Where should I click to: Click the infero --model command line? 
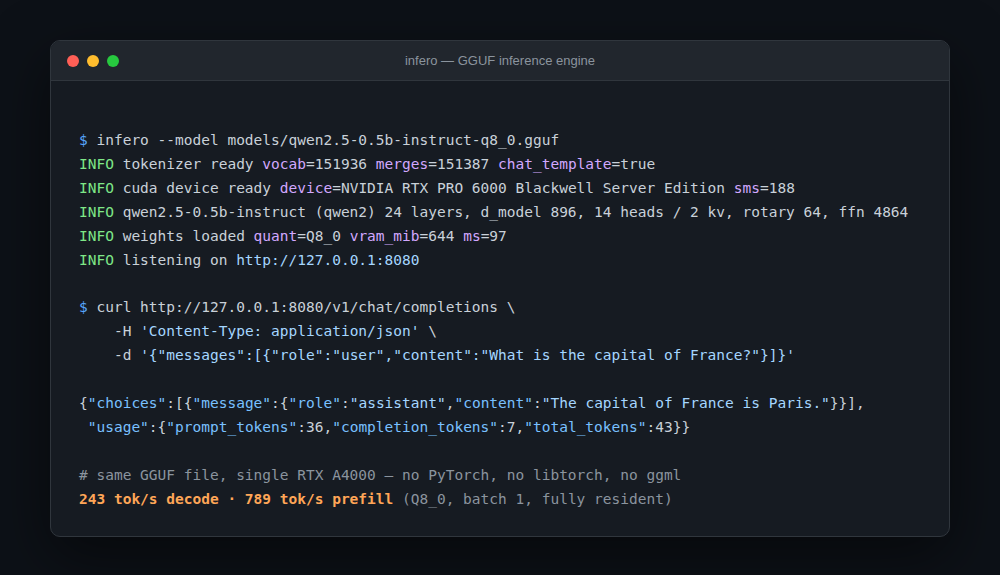(x=319, y=140)
